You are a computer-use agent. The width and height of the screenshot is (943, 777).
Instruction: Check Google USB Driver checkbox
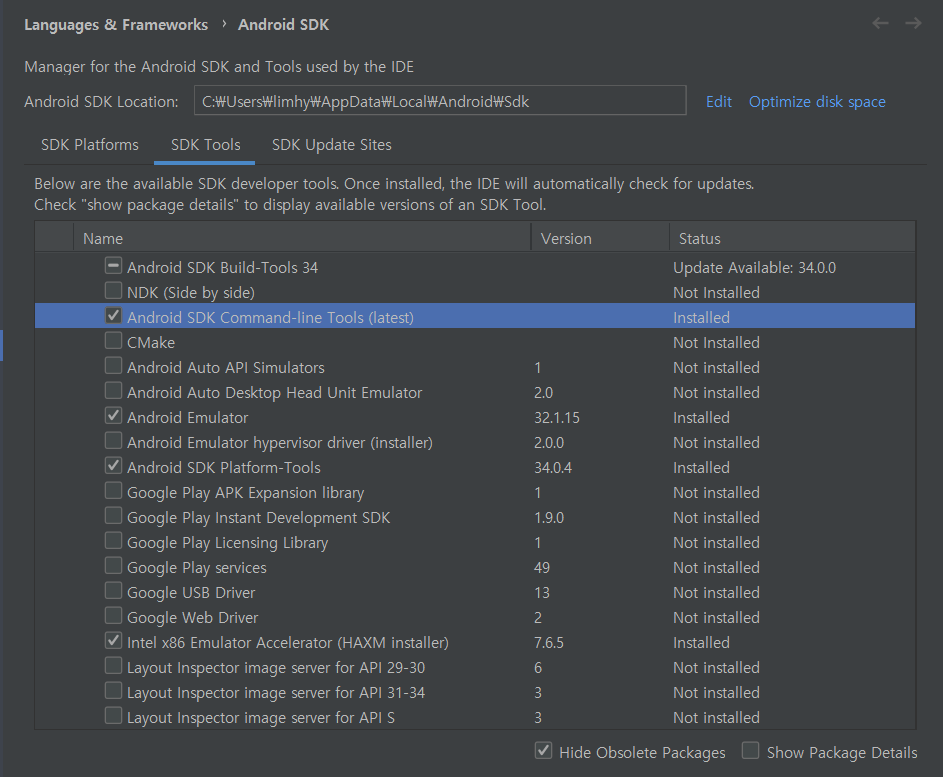click(113, 591)
